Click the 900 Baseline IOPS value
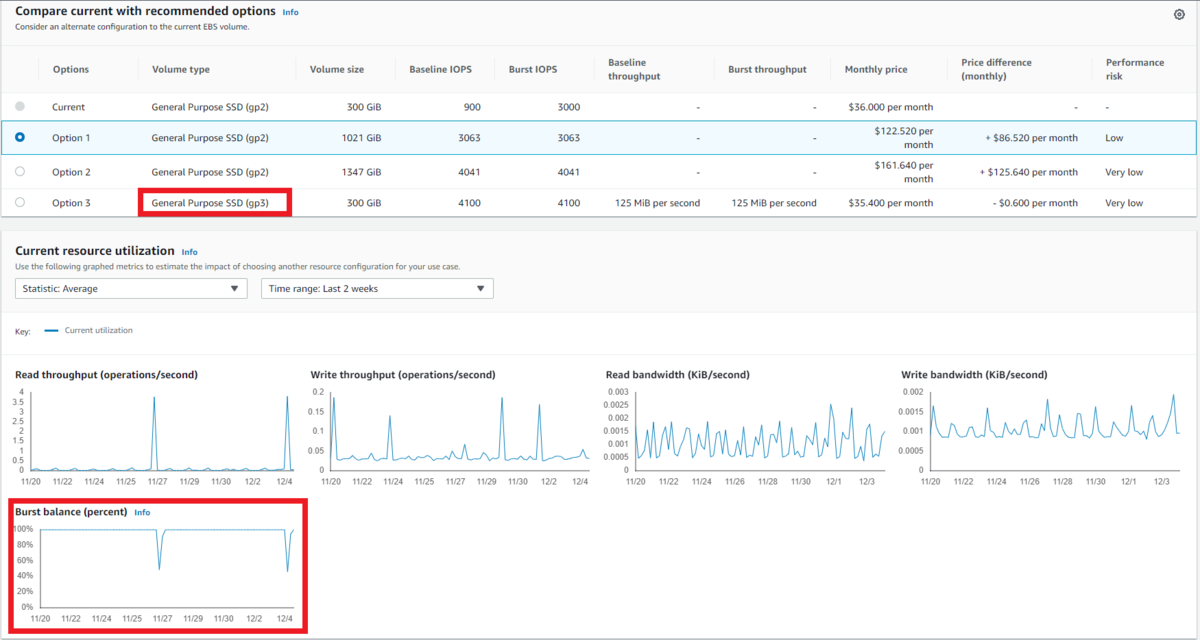This screenshot has height=640, width=1200. (470, 106)
